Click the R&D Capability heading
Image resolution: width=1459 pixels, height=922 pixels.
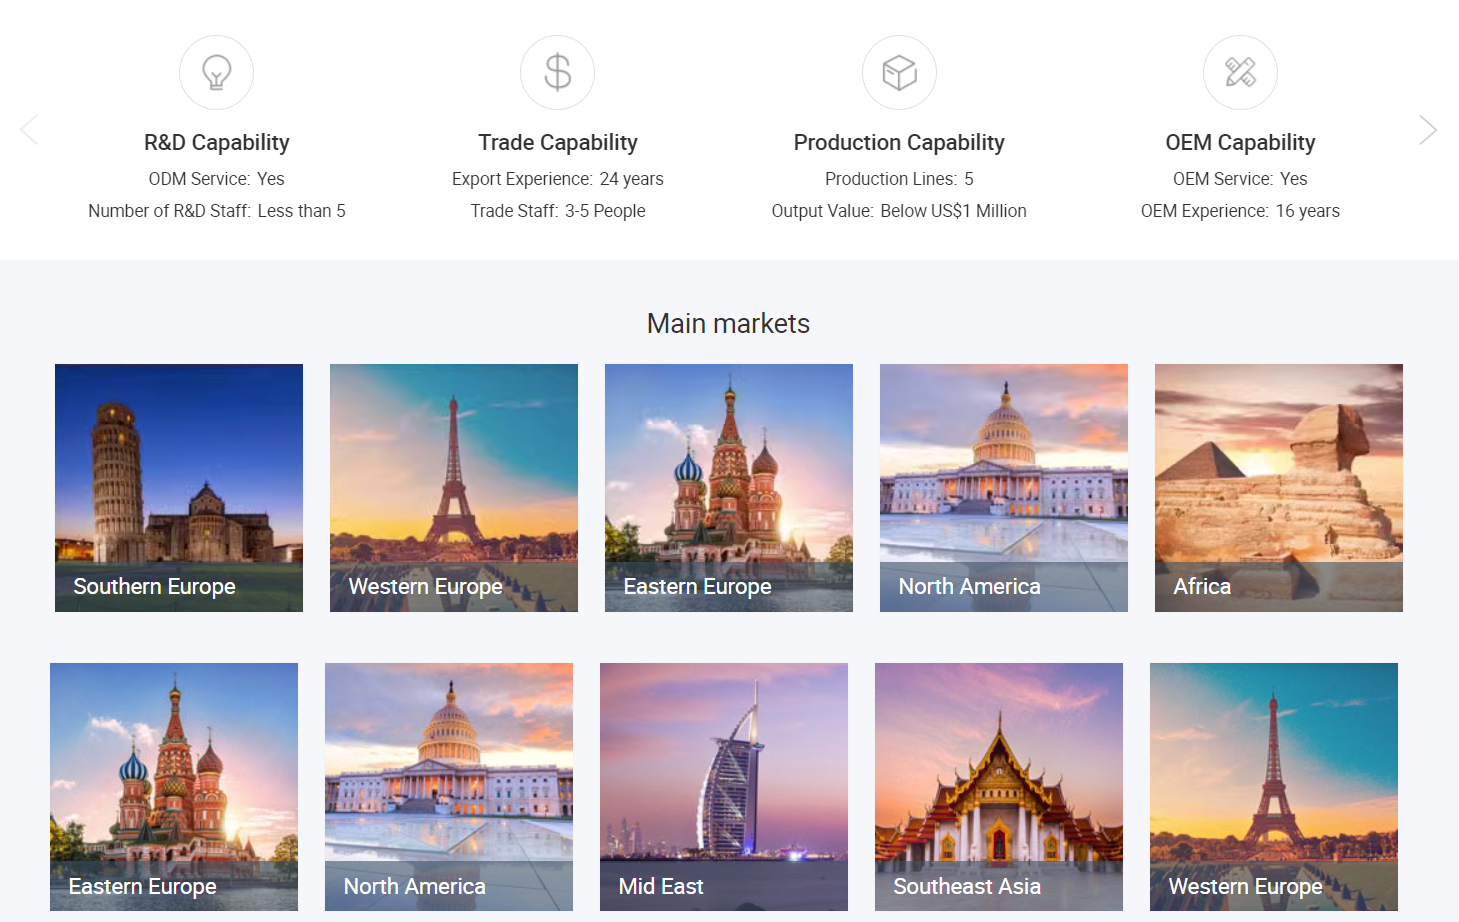pos(217,143)
